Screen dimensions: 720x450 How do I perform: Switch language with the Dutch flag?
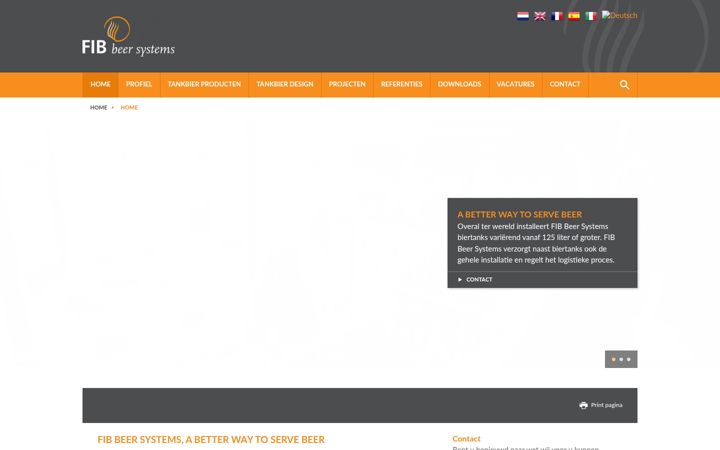coord(523,16)
